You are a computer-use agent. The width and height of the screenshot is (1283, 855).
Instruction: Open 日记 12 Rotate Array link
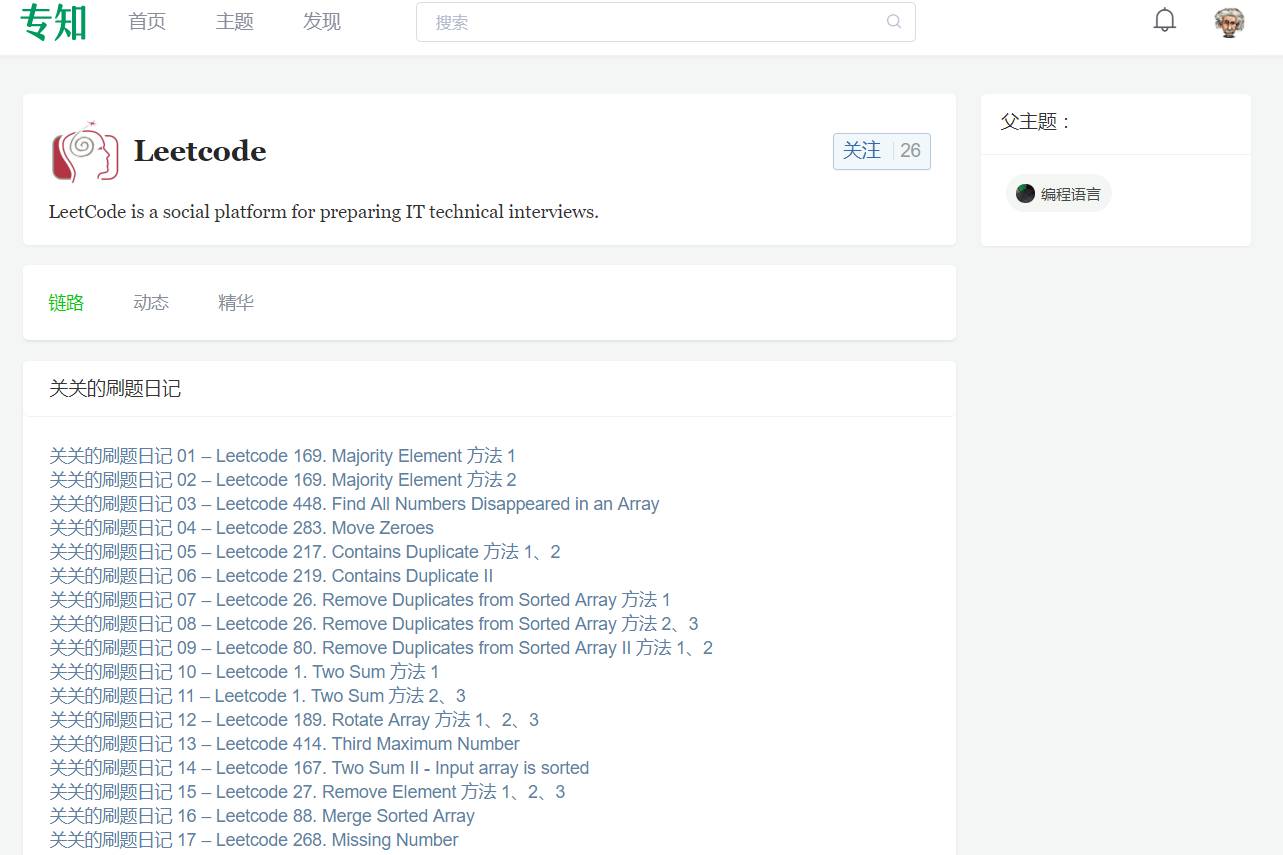click(294, 720)
